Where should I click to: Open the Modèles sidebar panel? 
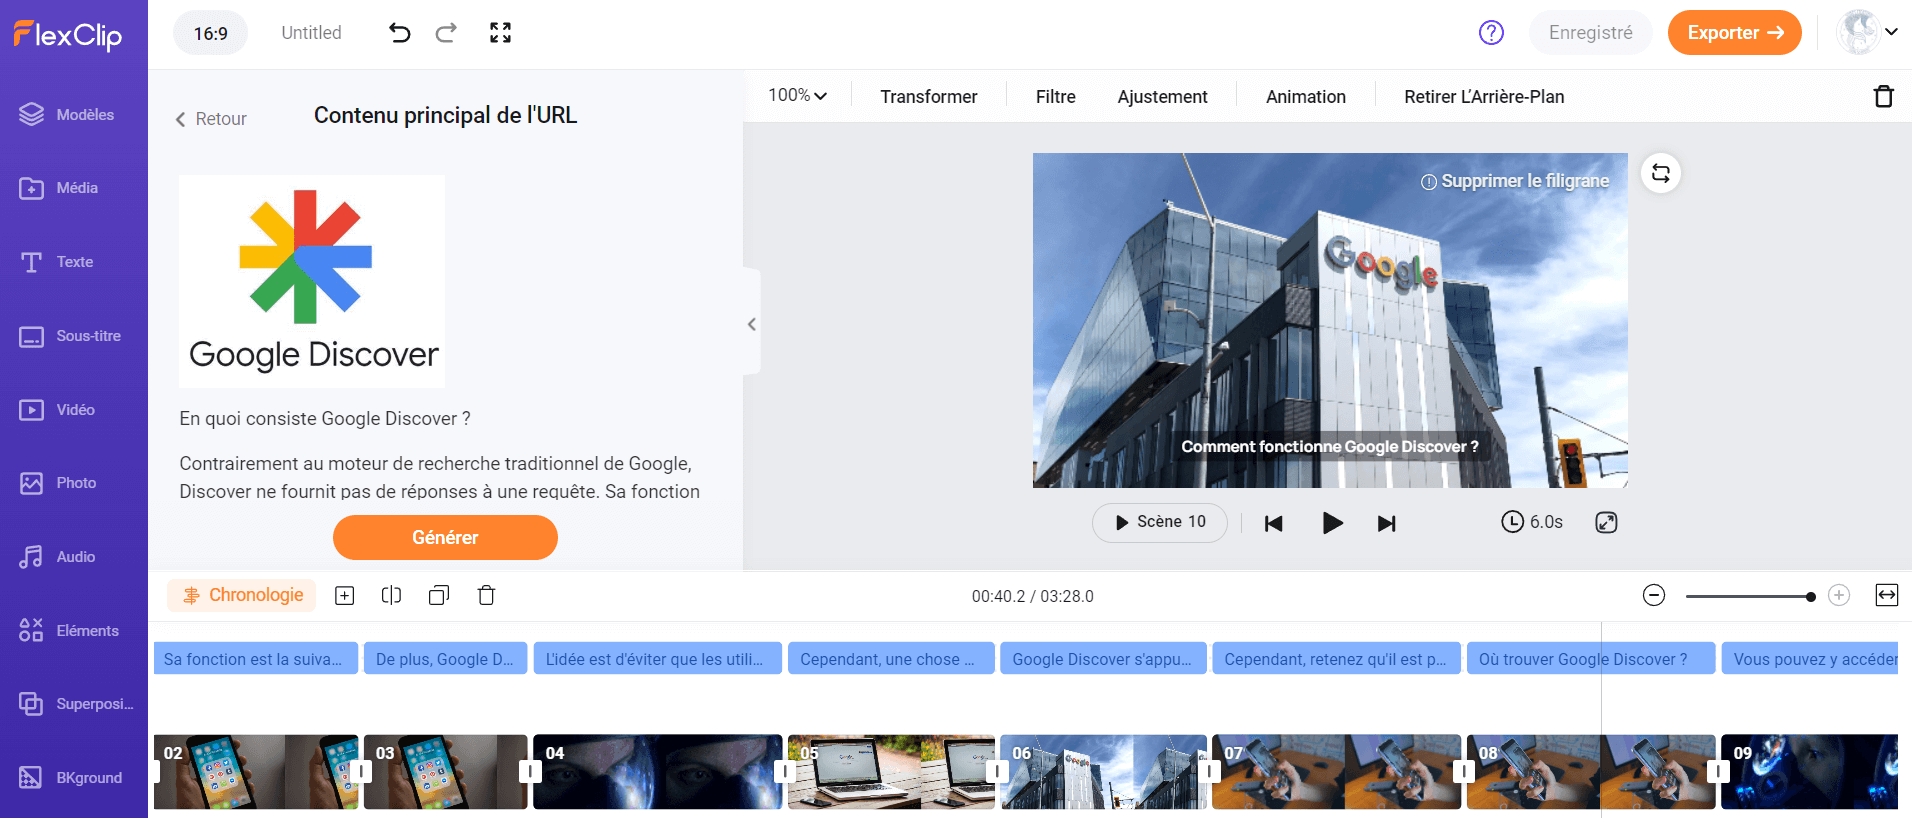(67, 115)
